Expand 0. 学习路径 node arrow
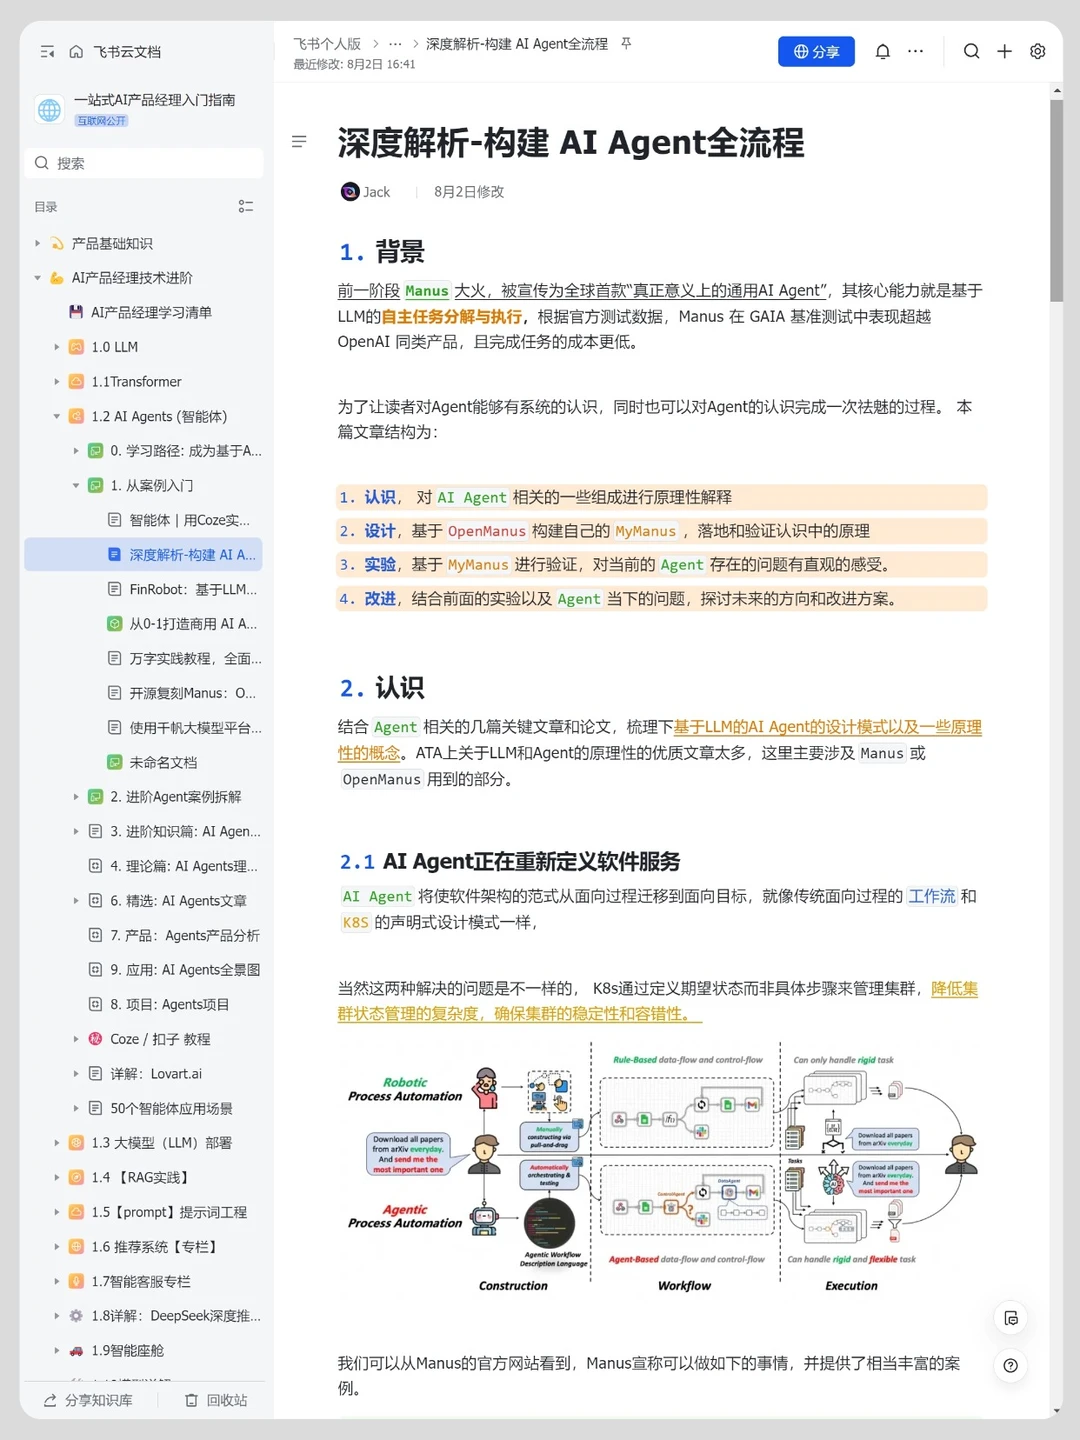The height and width of the screenshot is (1440, 1080). 76,451
